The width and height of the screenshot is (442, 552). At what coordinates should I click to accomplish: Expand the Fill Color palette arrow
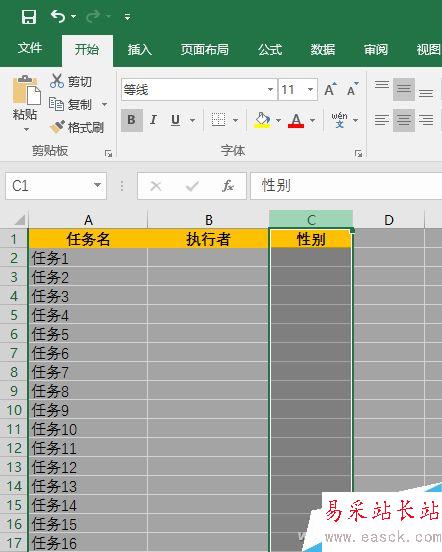coord(278,120)
